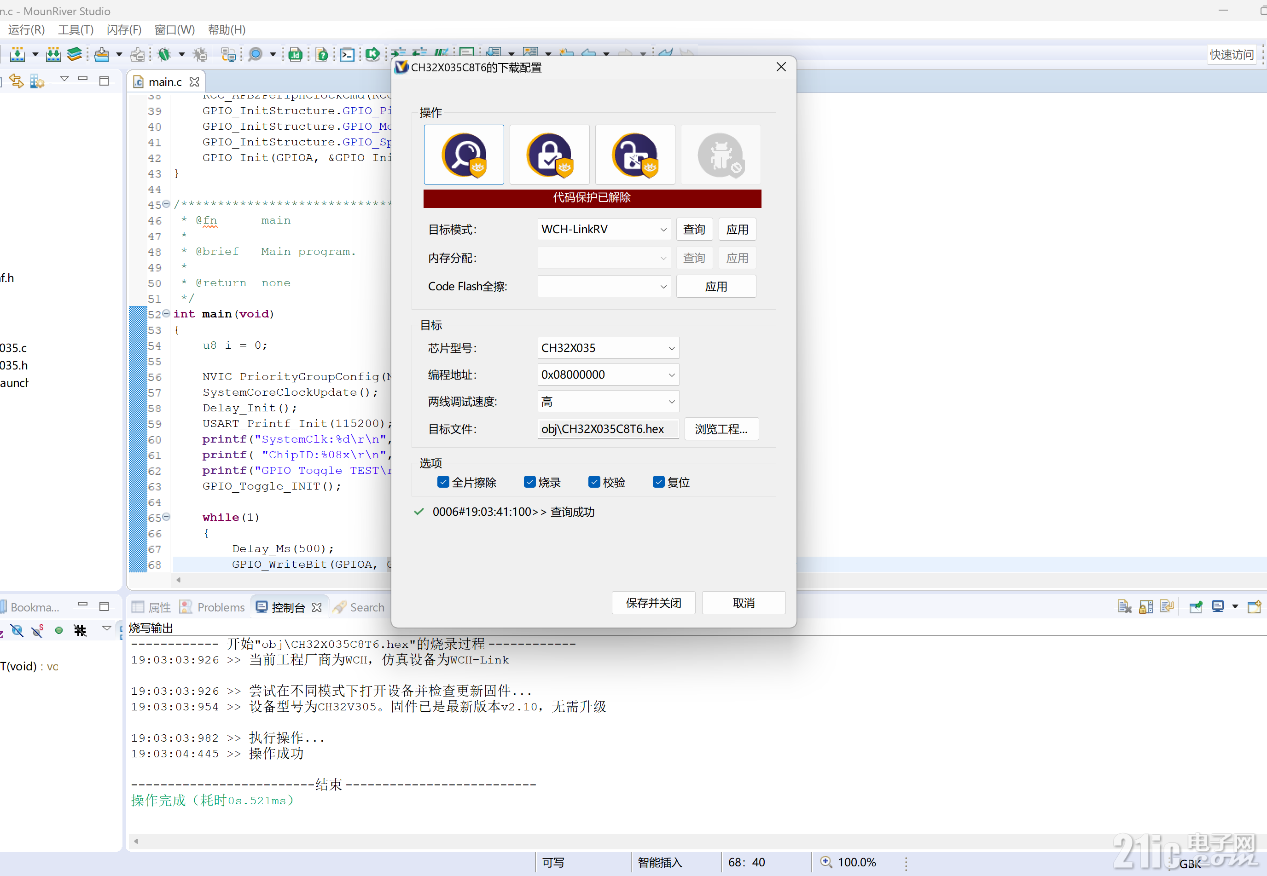Viewport: 1267px width, 876px height.
Task: Click the 智能插入 status bar entry
Action: pos(660,862)
